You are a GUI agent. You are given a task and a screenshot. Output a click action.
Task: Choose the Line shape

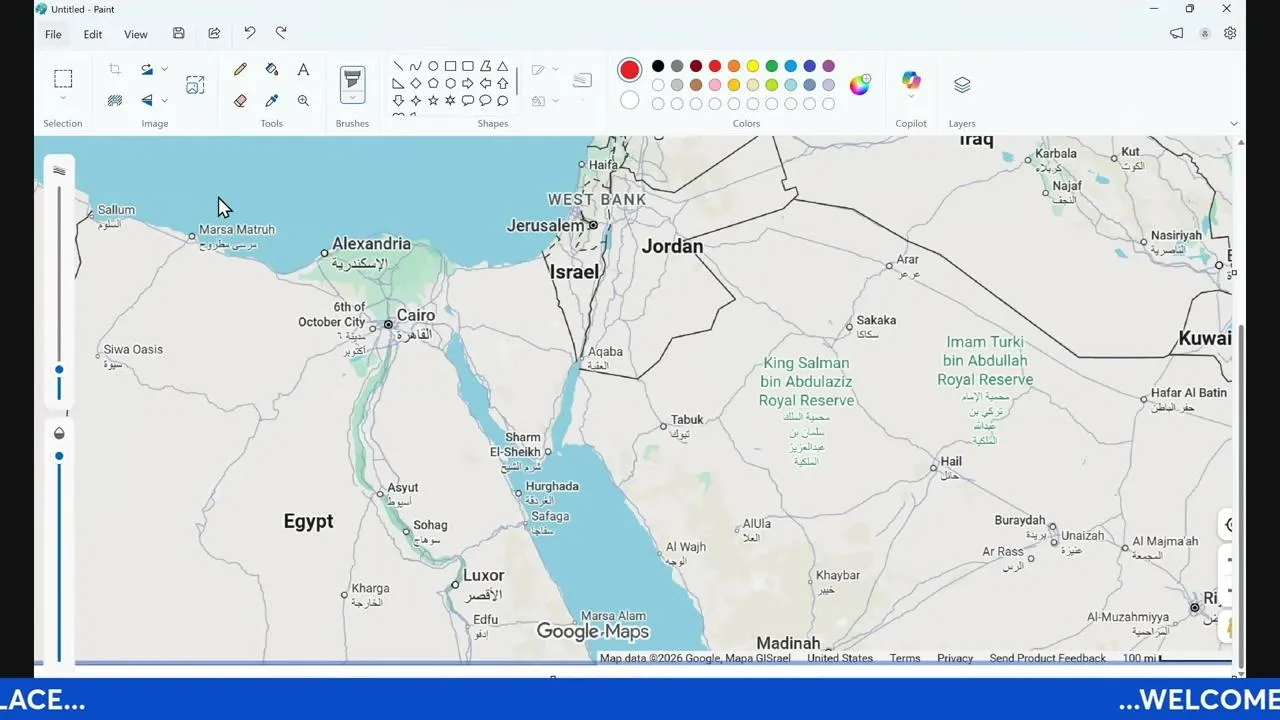point(398,67)
